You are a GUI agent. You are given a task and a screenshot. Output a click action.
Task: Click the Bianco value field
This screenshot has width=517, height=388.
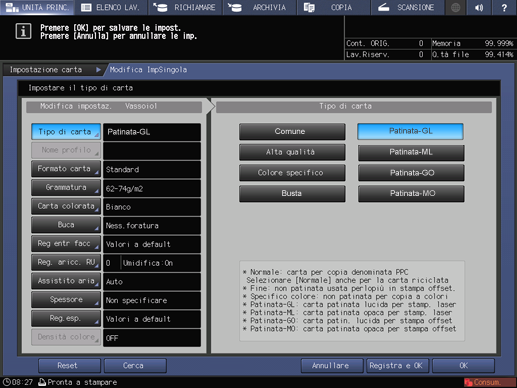(x=152, y=207)
